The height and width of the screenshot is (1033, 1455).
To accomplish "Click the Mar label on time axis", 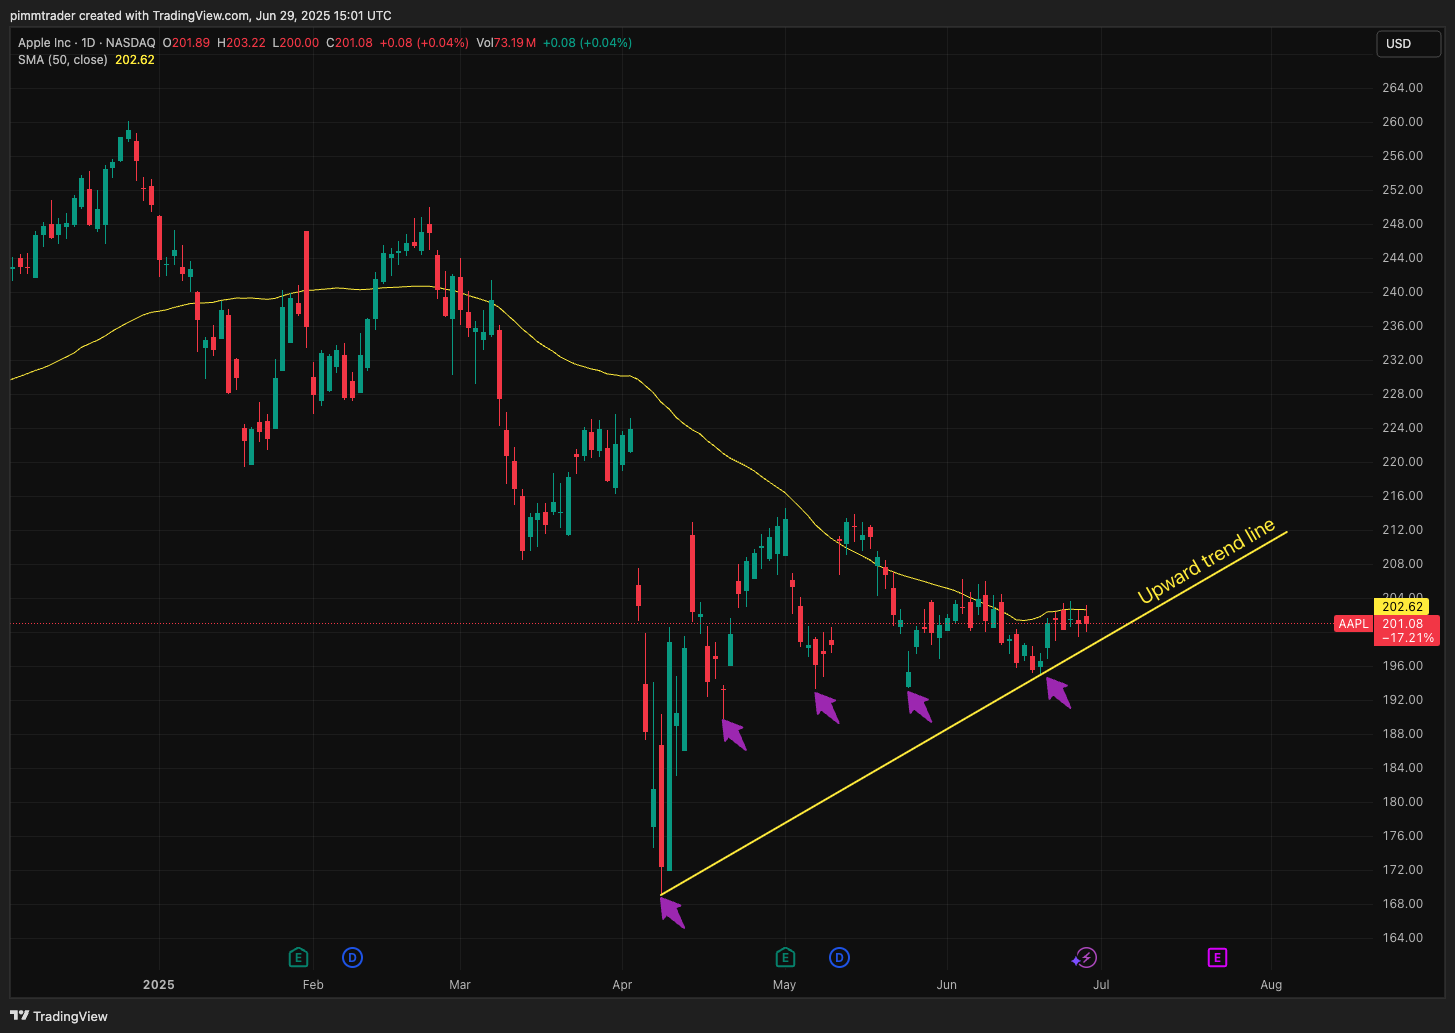I will 459,985.
